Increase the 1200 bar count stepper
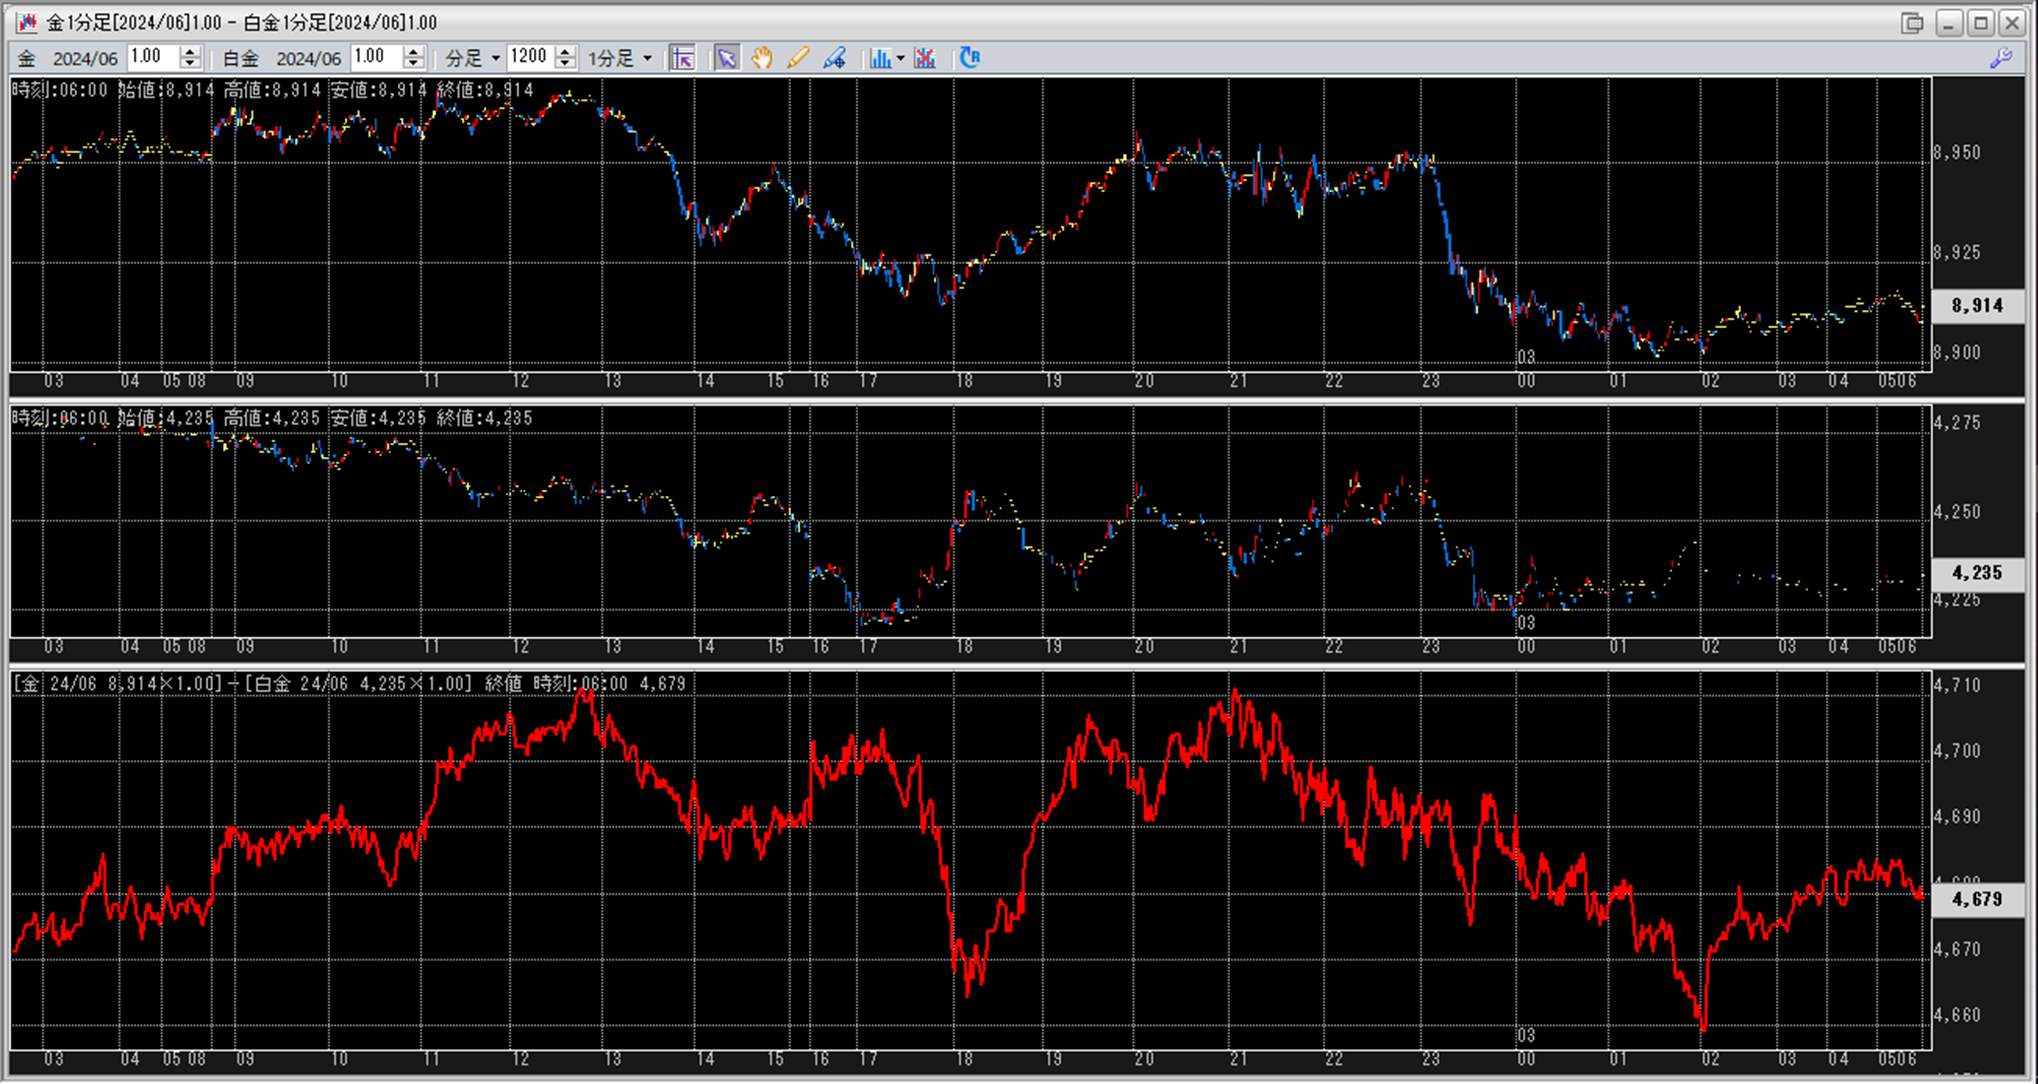This screenshot has height=1084, width=2038. pos(565,52)
